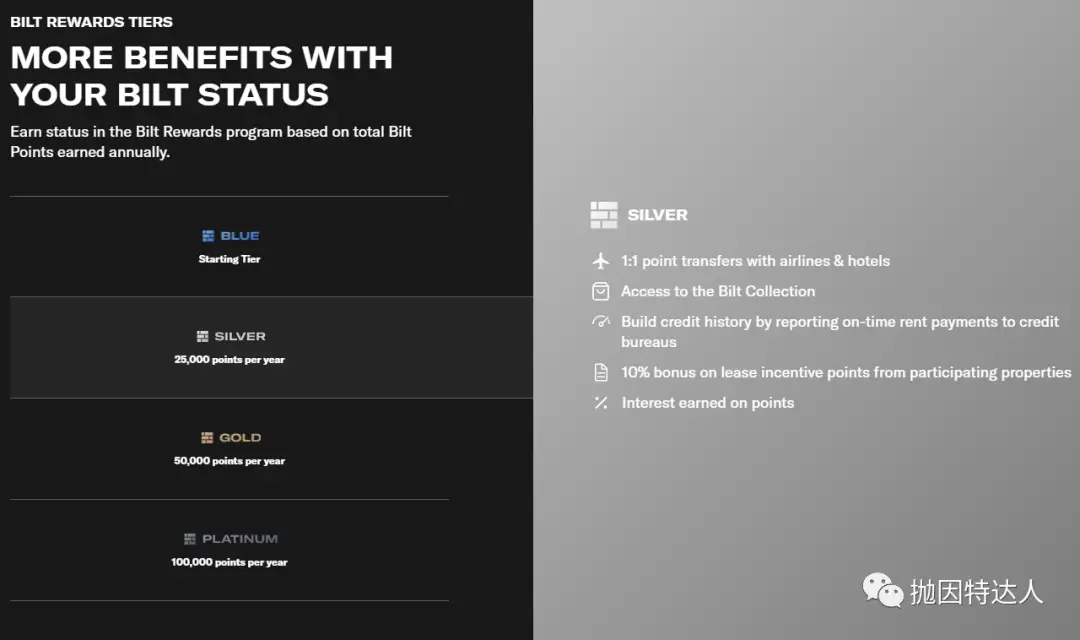Click the speedometer credit history icon
The image size is (1080, 640).
point(601,322)
